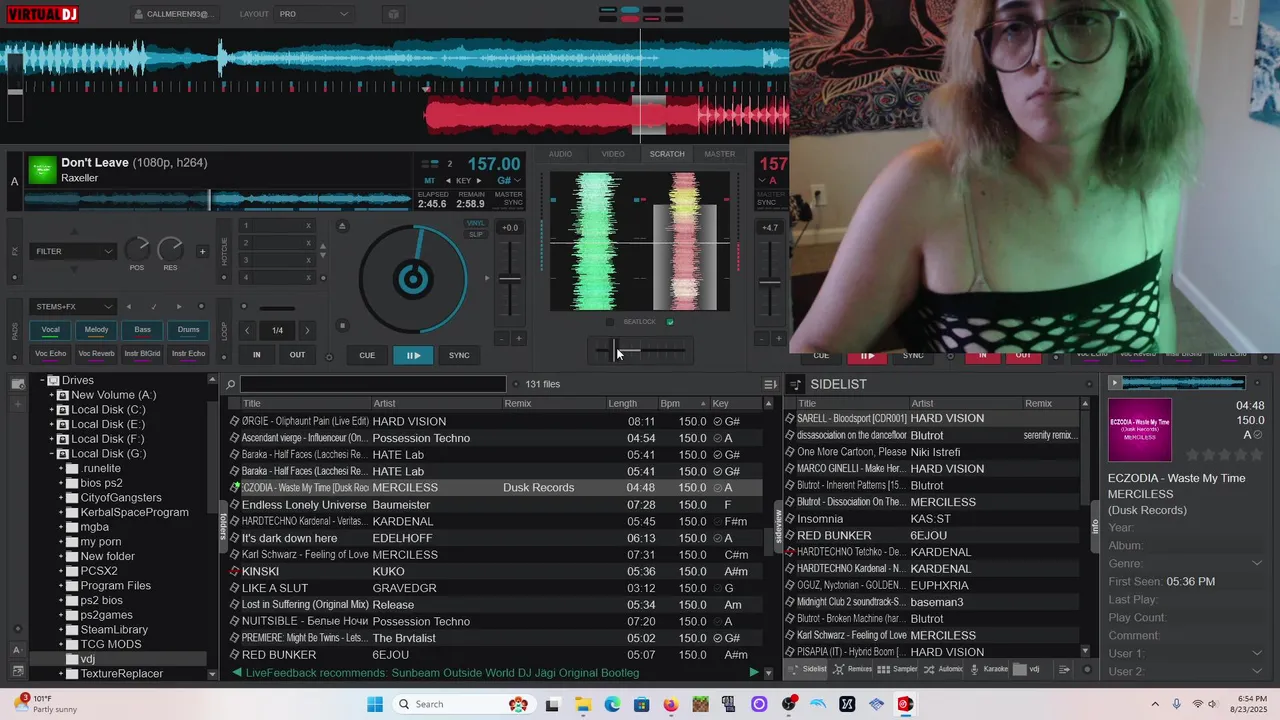Toggle the Drums stem pad
The height and width of the screenshot is (720, 1280).
click(x=188, y=329)
